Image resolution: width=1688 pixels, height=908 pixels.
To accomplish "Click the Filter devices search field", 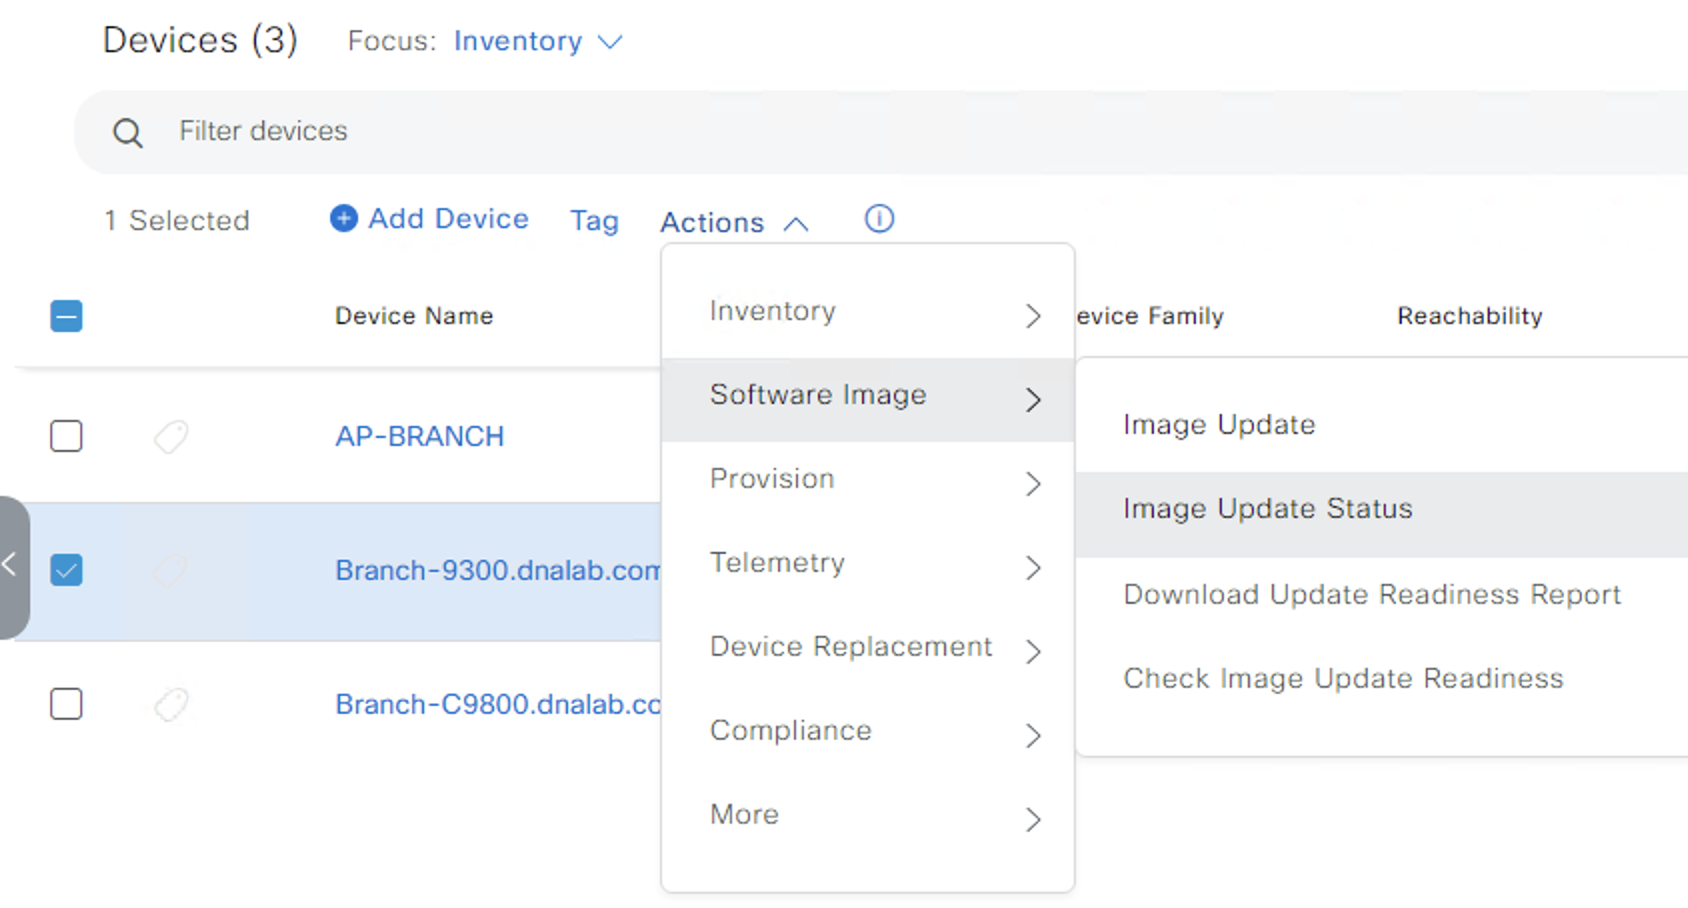I will [880, 132].
